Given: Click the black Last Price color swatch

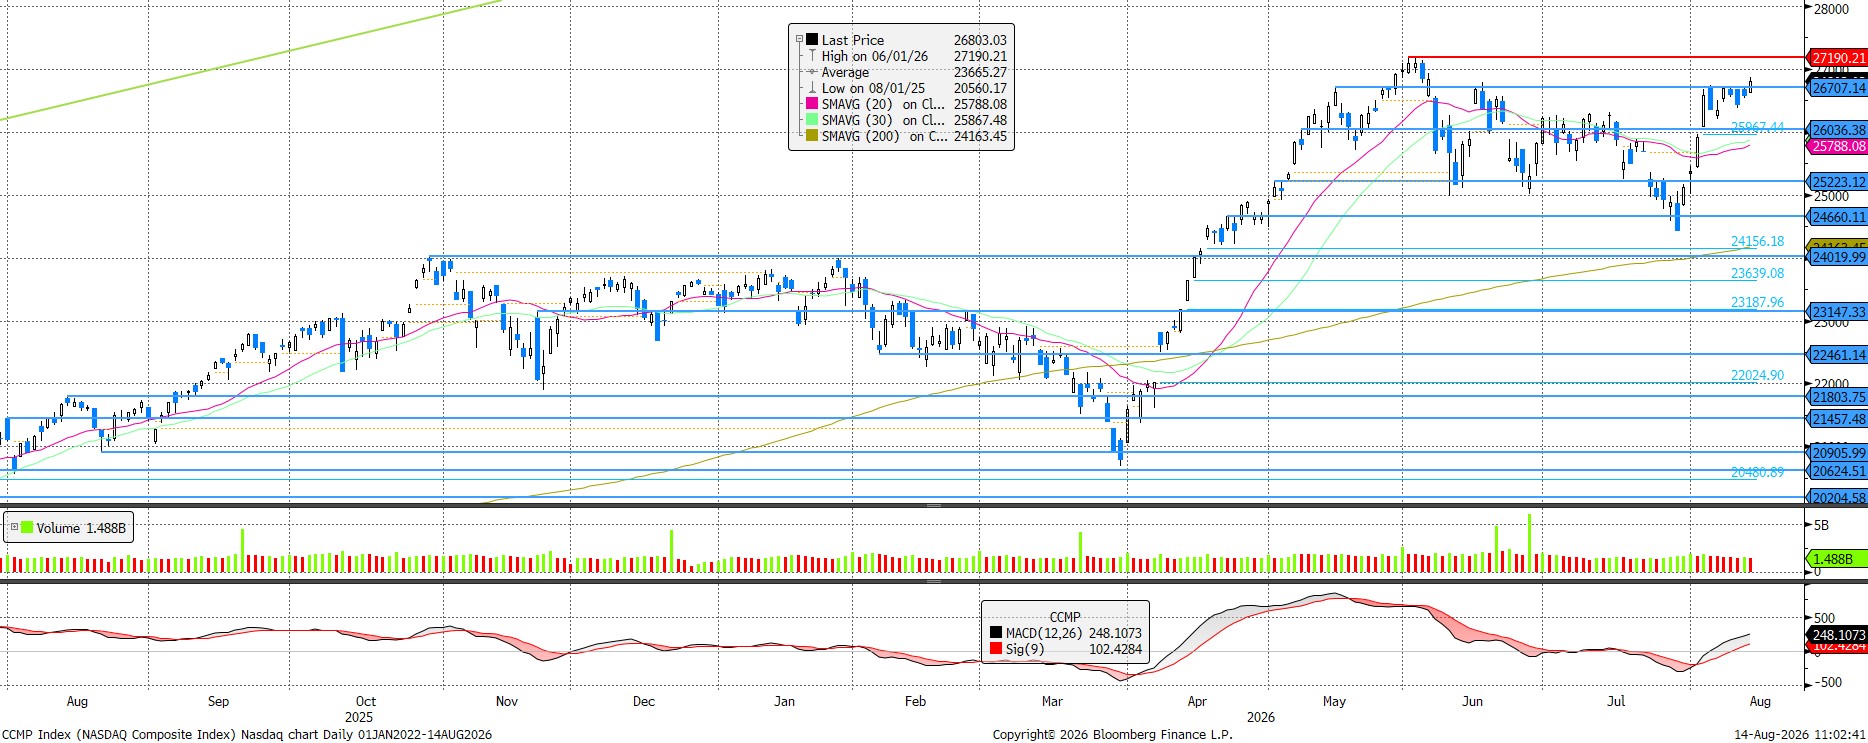Looking at the screenshot, I should (x=812, y=40).
